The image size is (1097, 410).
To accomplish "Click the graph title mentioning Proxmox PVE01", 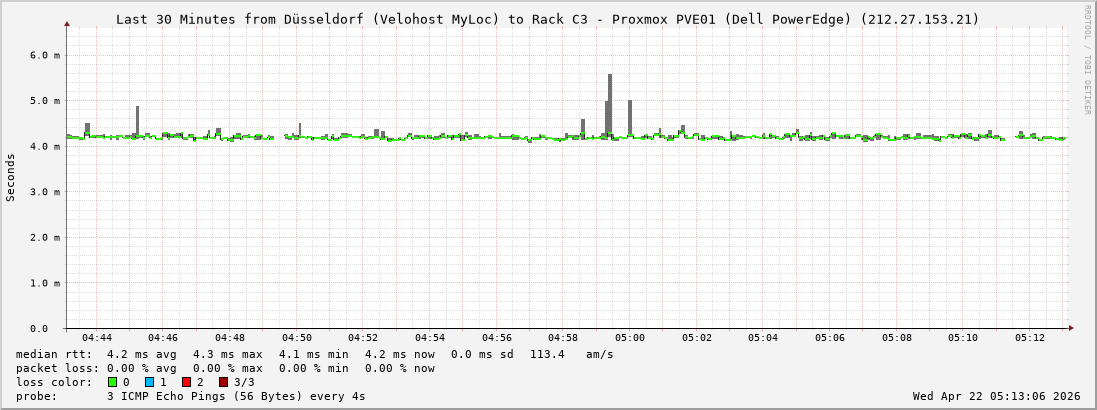I will click(x=547, y=19).
